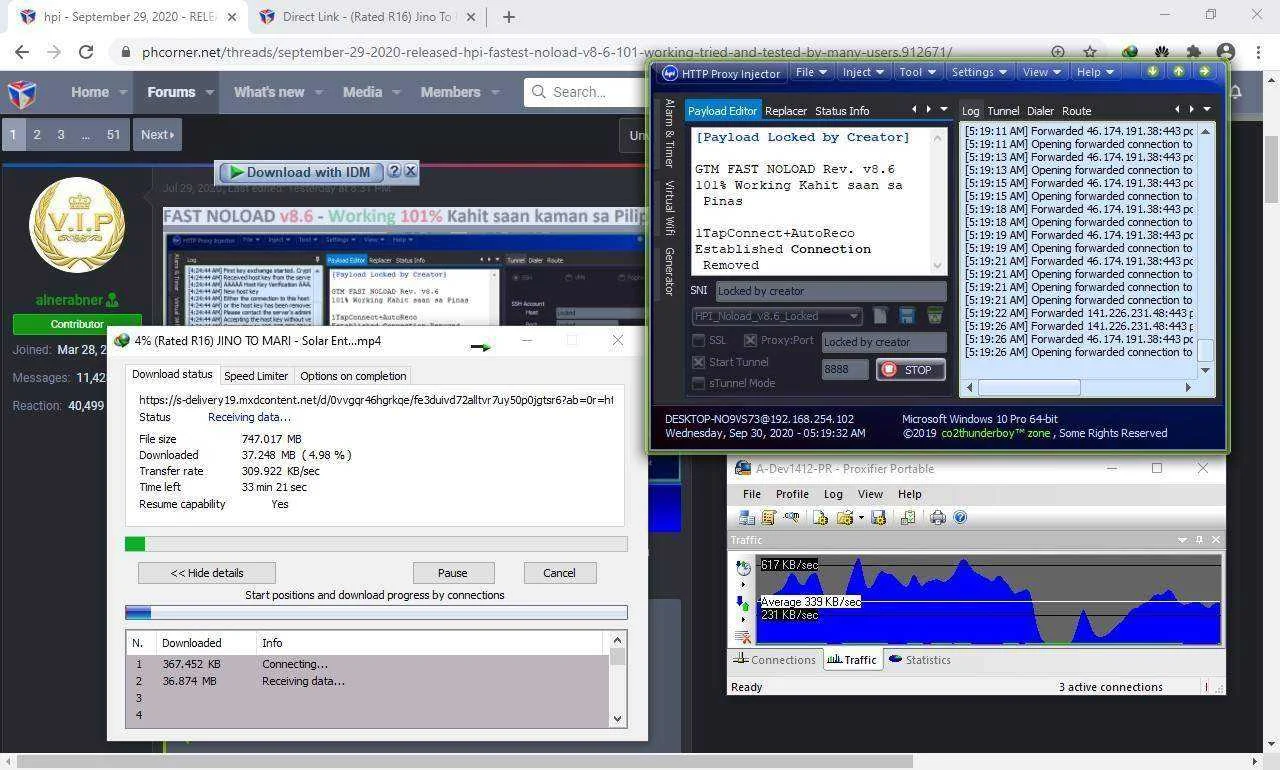Click the Hide details button
Viewport: 1280px width, 770px height.
pyautogui.click(x=207, y=573)
